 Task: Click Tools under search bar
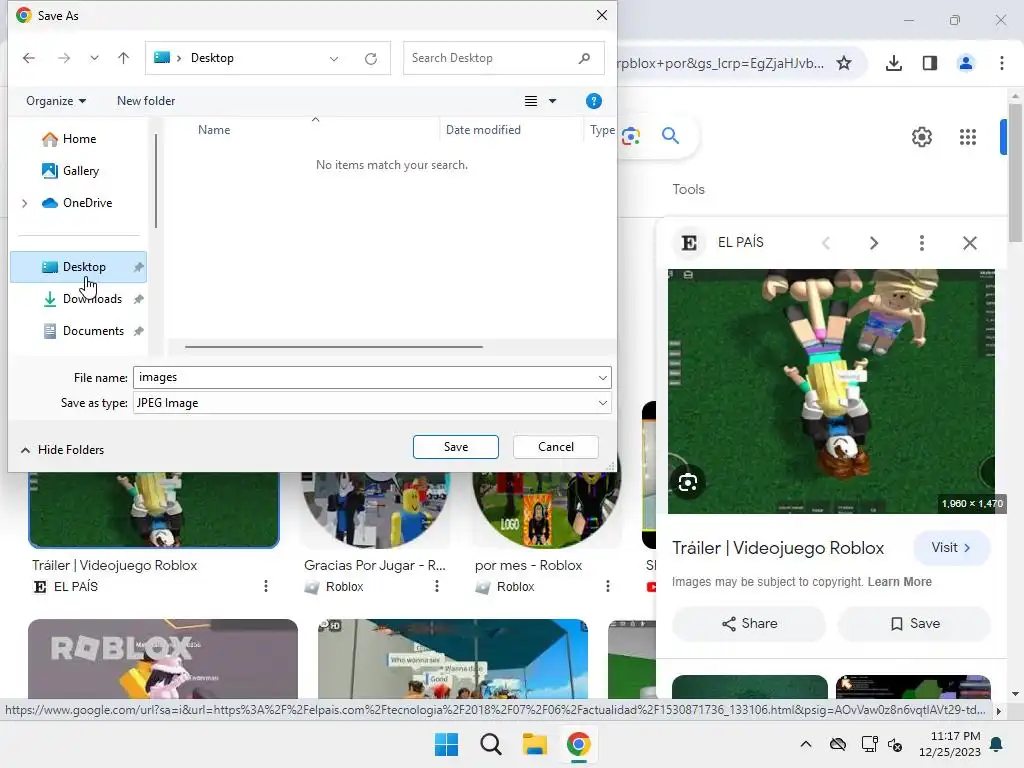click(x=688, y=189)
